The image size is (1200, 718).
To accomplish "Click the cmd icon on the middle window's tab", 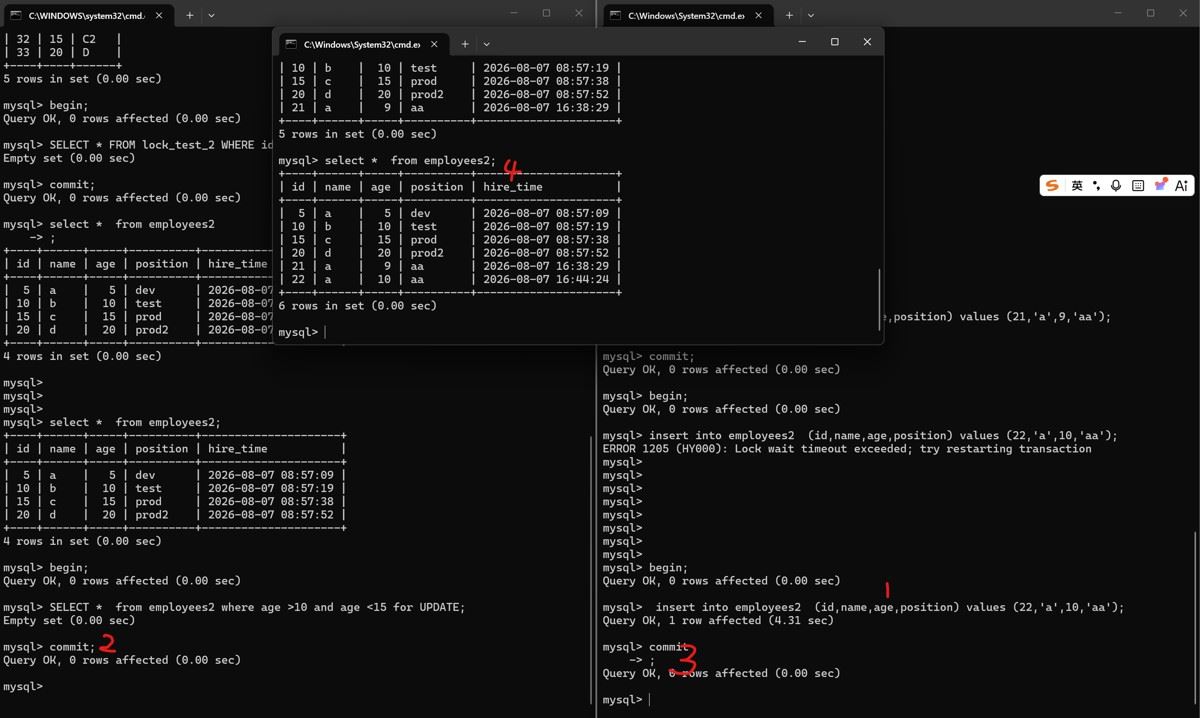I will [291, 44].
